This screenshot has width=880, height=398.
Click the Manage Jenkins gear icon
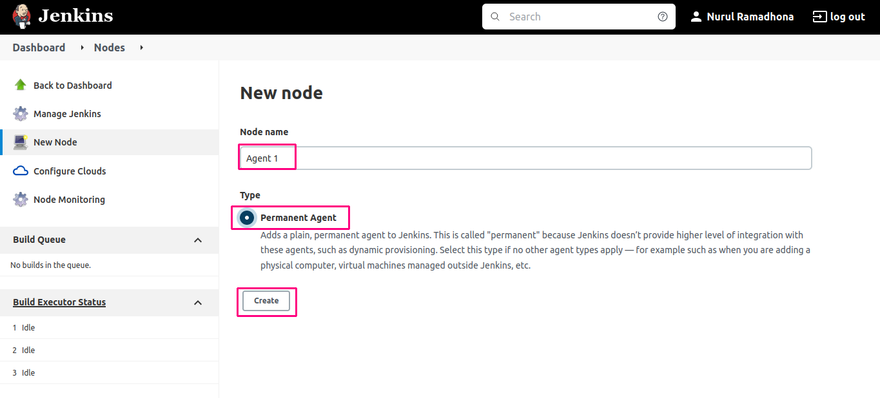[x=20, y=114]
